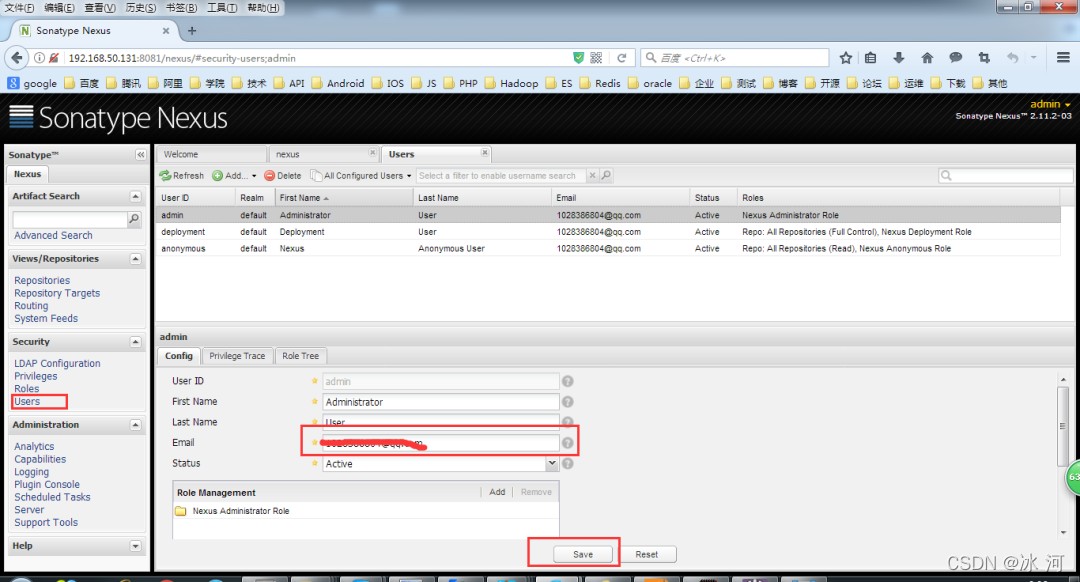Open the Repositories link
The width and height of the screenshot is (1080, 582).
point(42,280)
